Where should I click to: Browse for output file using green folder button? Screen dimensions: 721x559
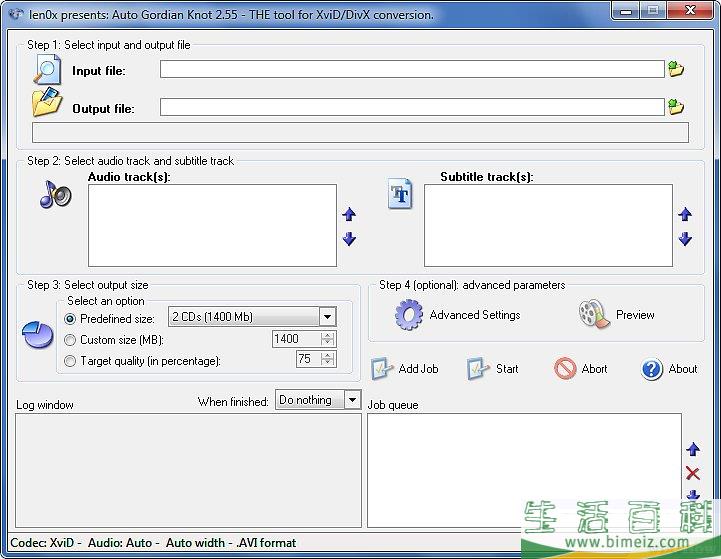click(x=675, y=107)
